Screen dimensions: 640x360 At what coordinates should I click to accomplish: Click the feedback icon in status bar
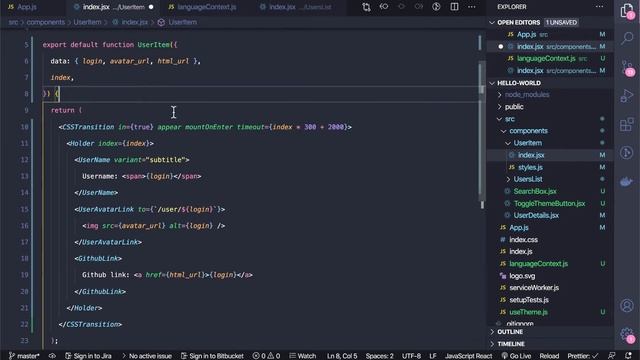click(611, 356)
